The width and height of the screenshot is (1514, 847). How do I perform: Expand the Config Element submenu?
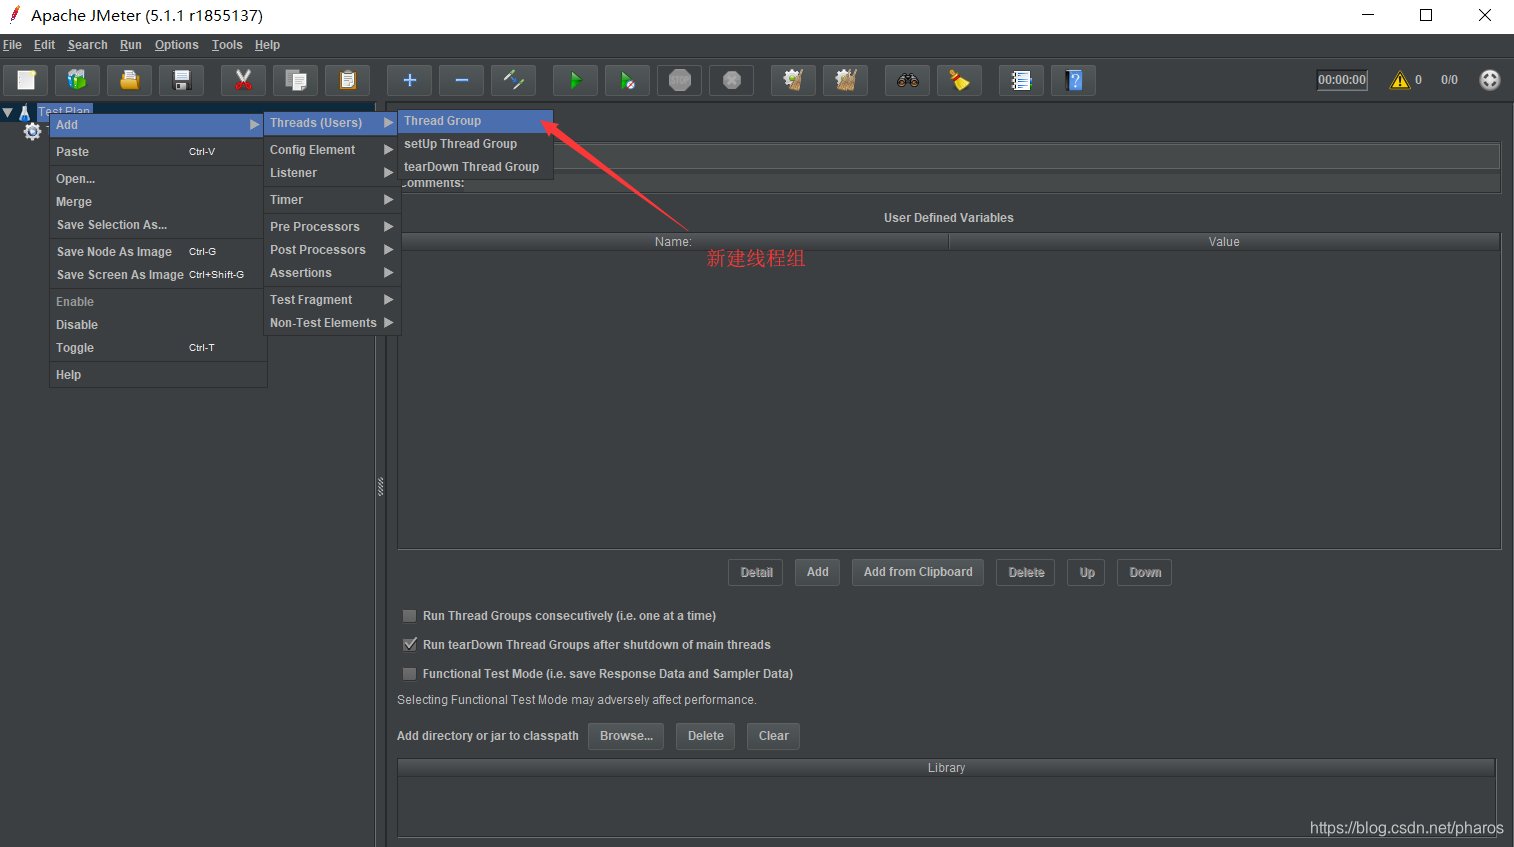click(x=331, y=150)
